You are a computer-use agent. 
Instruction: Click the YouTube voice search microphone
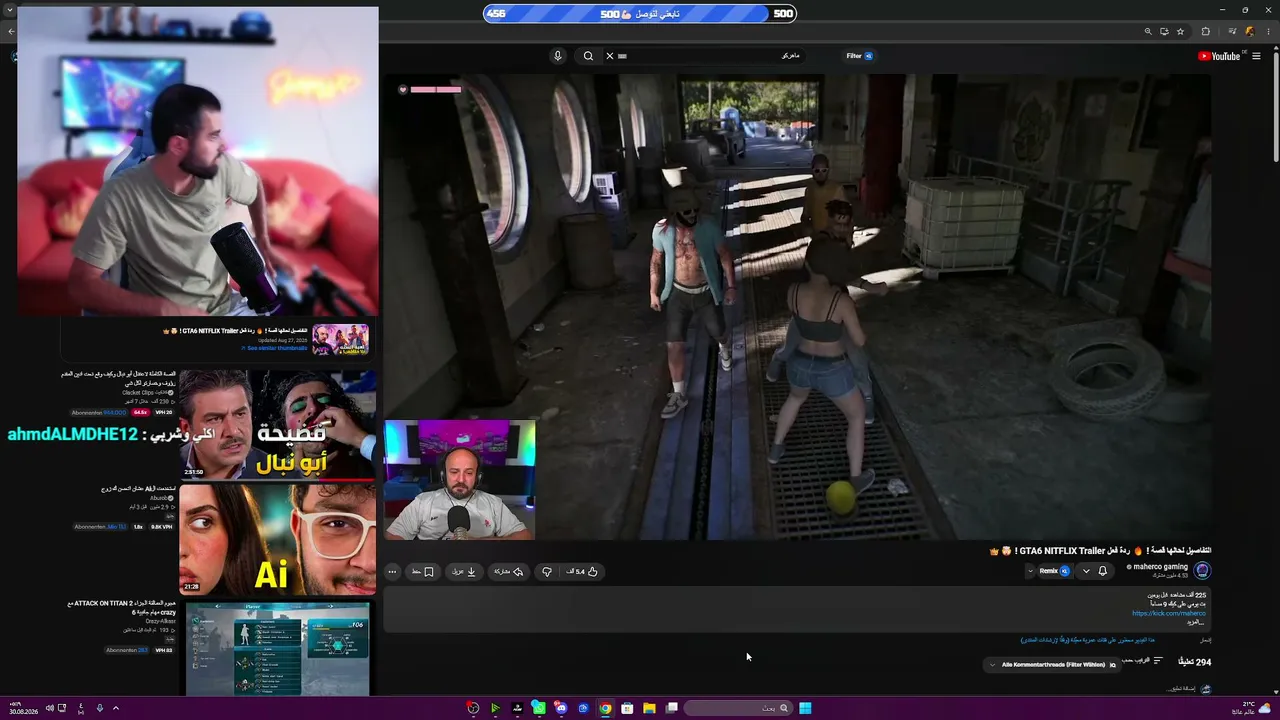(558, 56)
